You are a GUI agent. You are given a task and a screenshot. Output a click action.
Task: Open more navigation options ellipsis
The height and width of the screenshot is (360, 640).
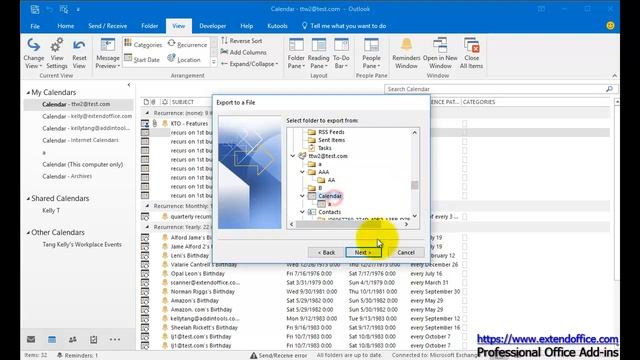(115, 339)
